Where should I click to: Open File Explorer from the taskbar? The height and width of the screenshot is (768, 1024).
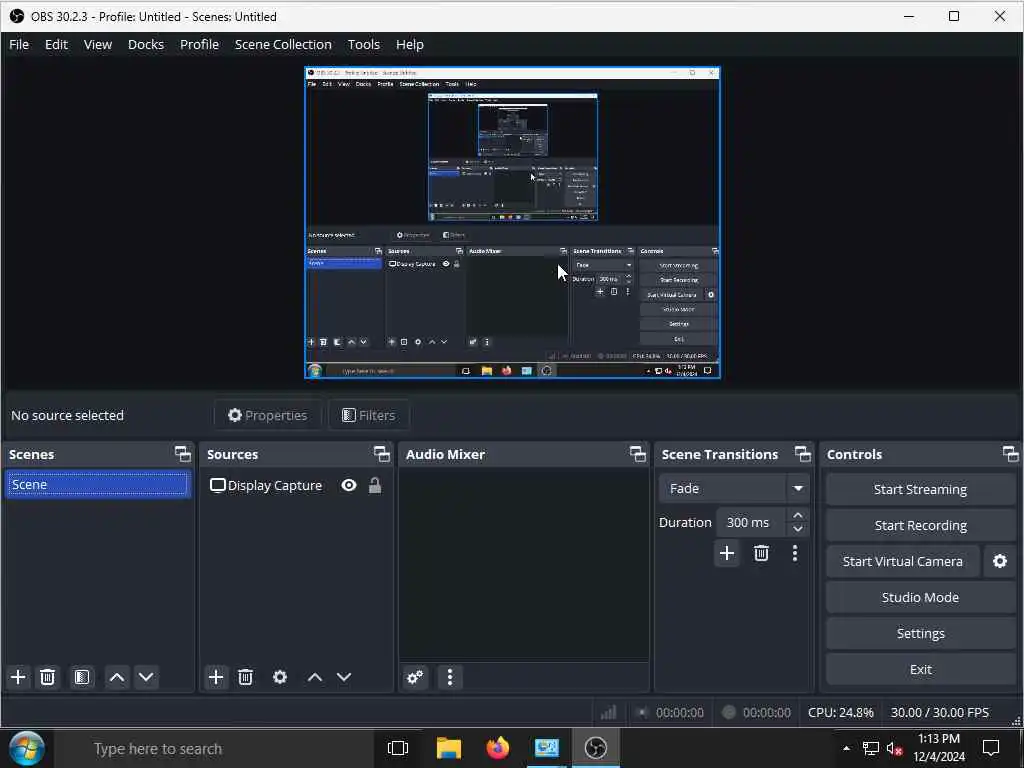click(x=449, y=748)
